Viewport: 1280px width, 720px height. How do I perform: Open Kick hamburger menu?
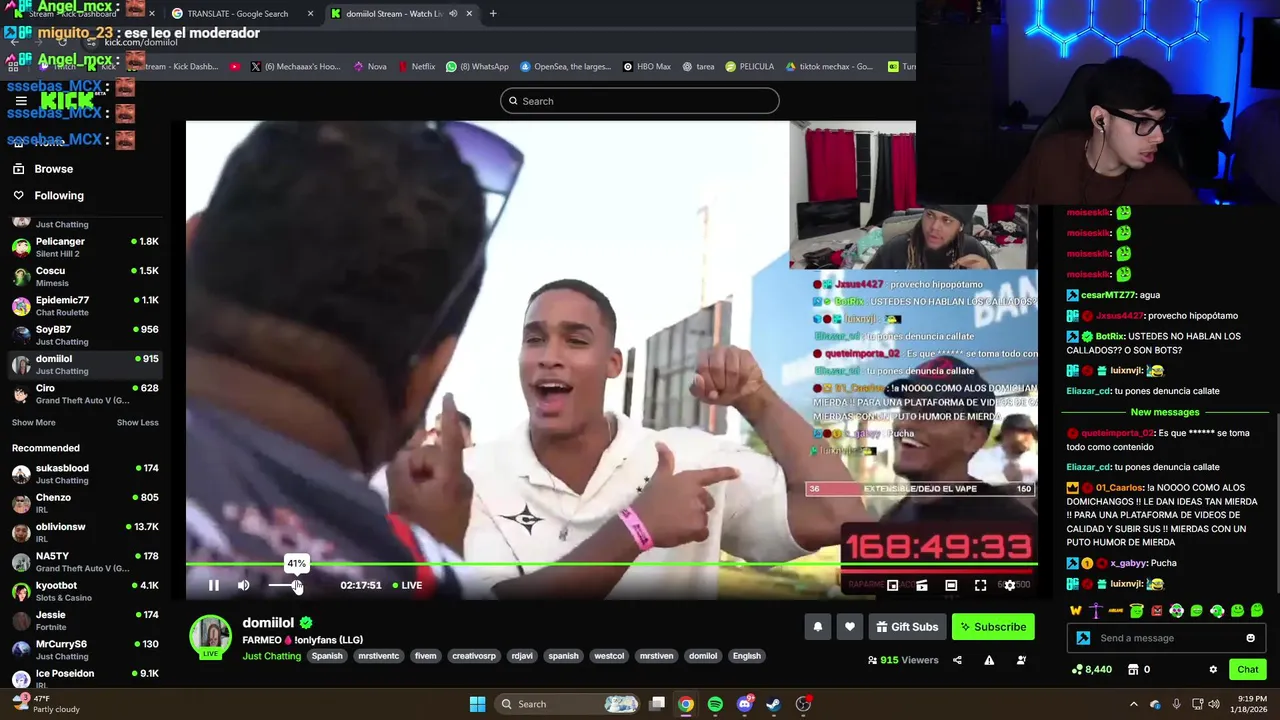coord(20,101)
